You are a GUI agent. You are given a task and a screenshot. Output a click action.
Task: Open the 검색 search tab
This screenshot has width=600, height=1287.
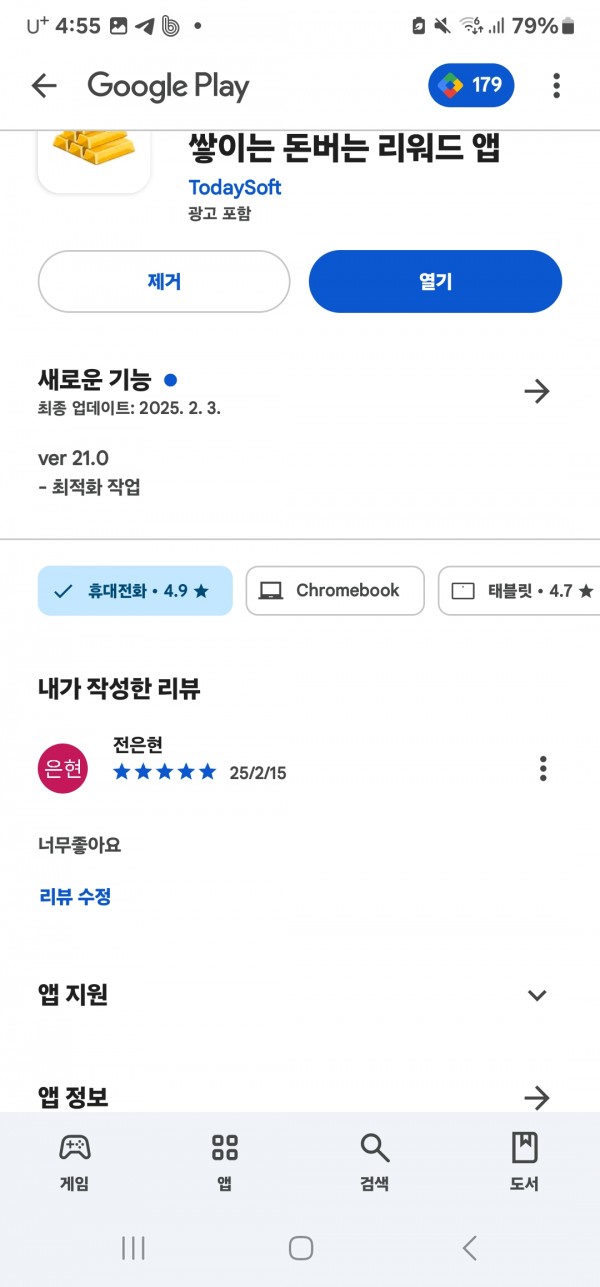click(375, 1162)
